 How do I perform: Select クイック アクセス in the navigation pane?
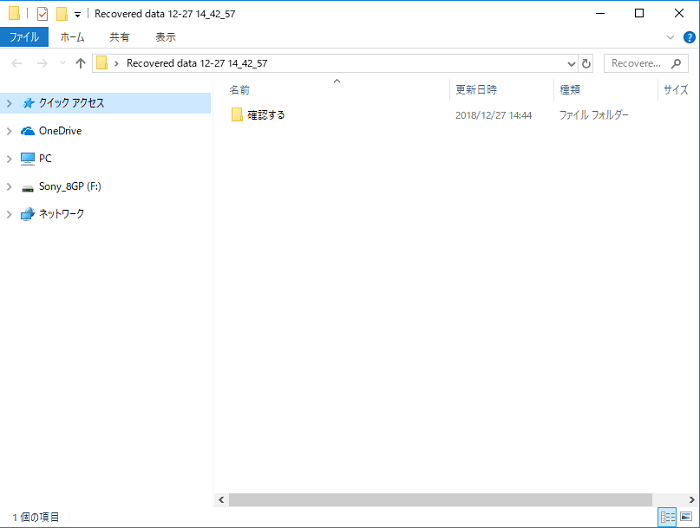[x=71, y=103]
